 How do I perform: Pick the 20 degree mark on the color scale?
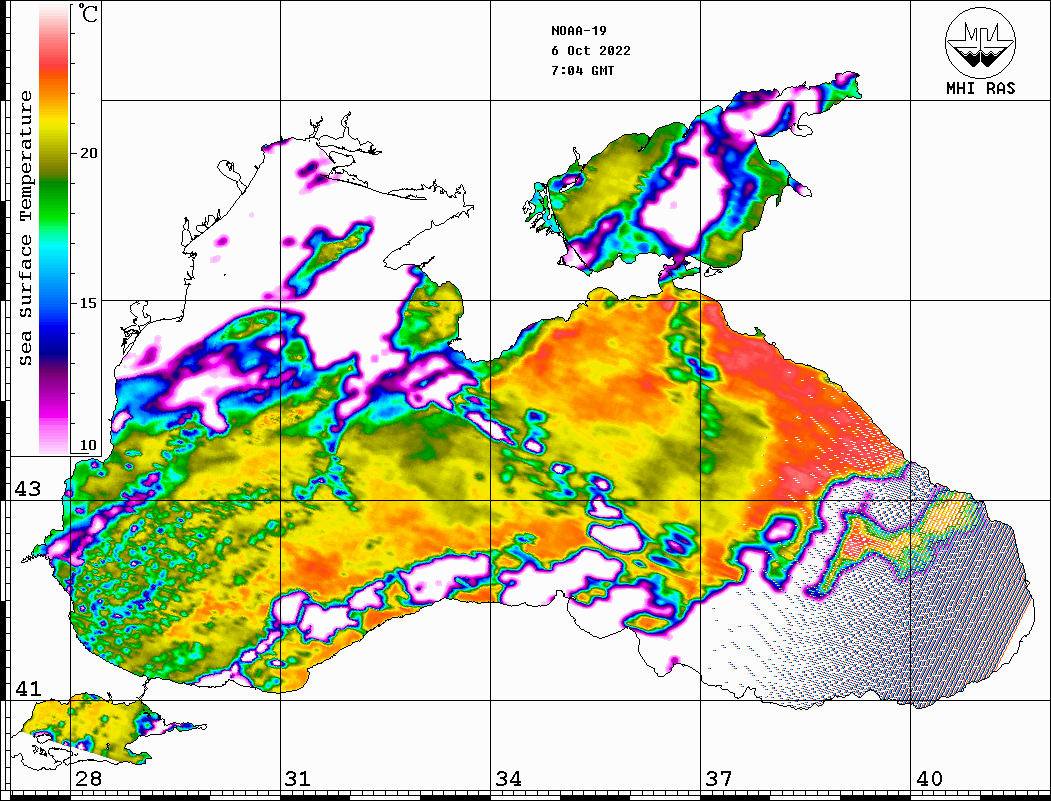pyautogui.click(x=89, y=153)
